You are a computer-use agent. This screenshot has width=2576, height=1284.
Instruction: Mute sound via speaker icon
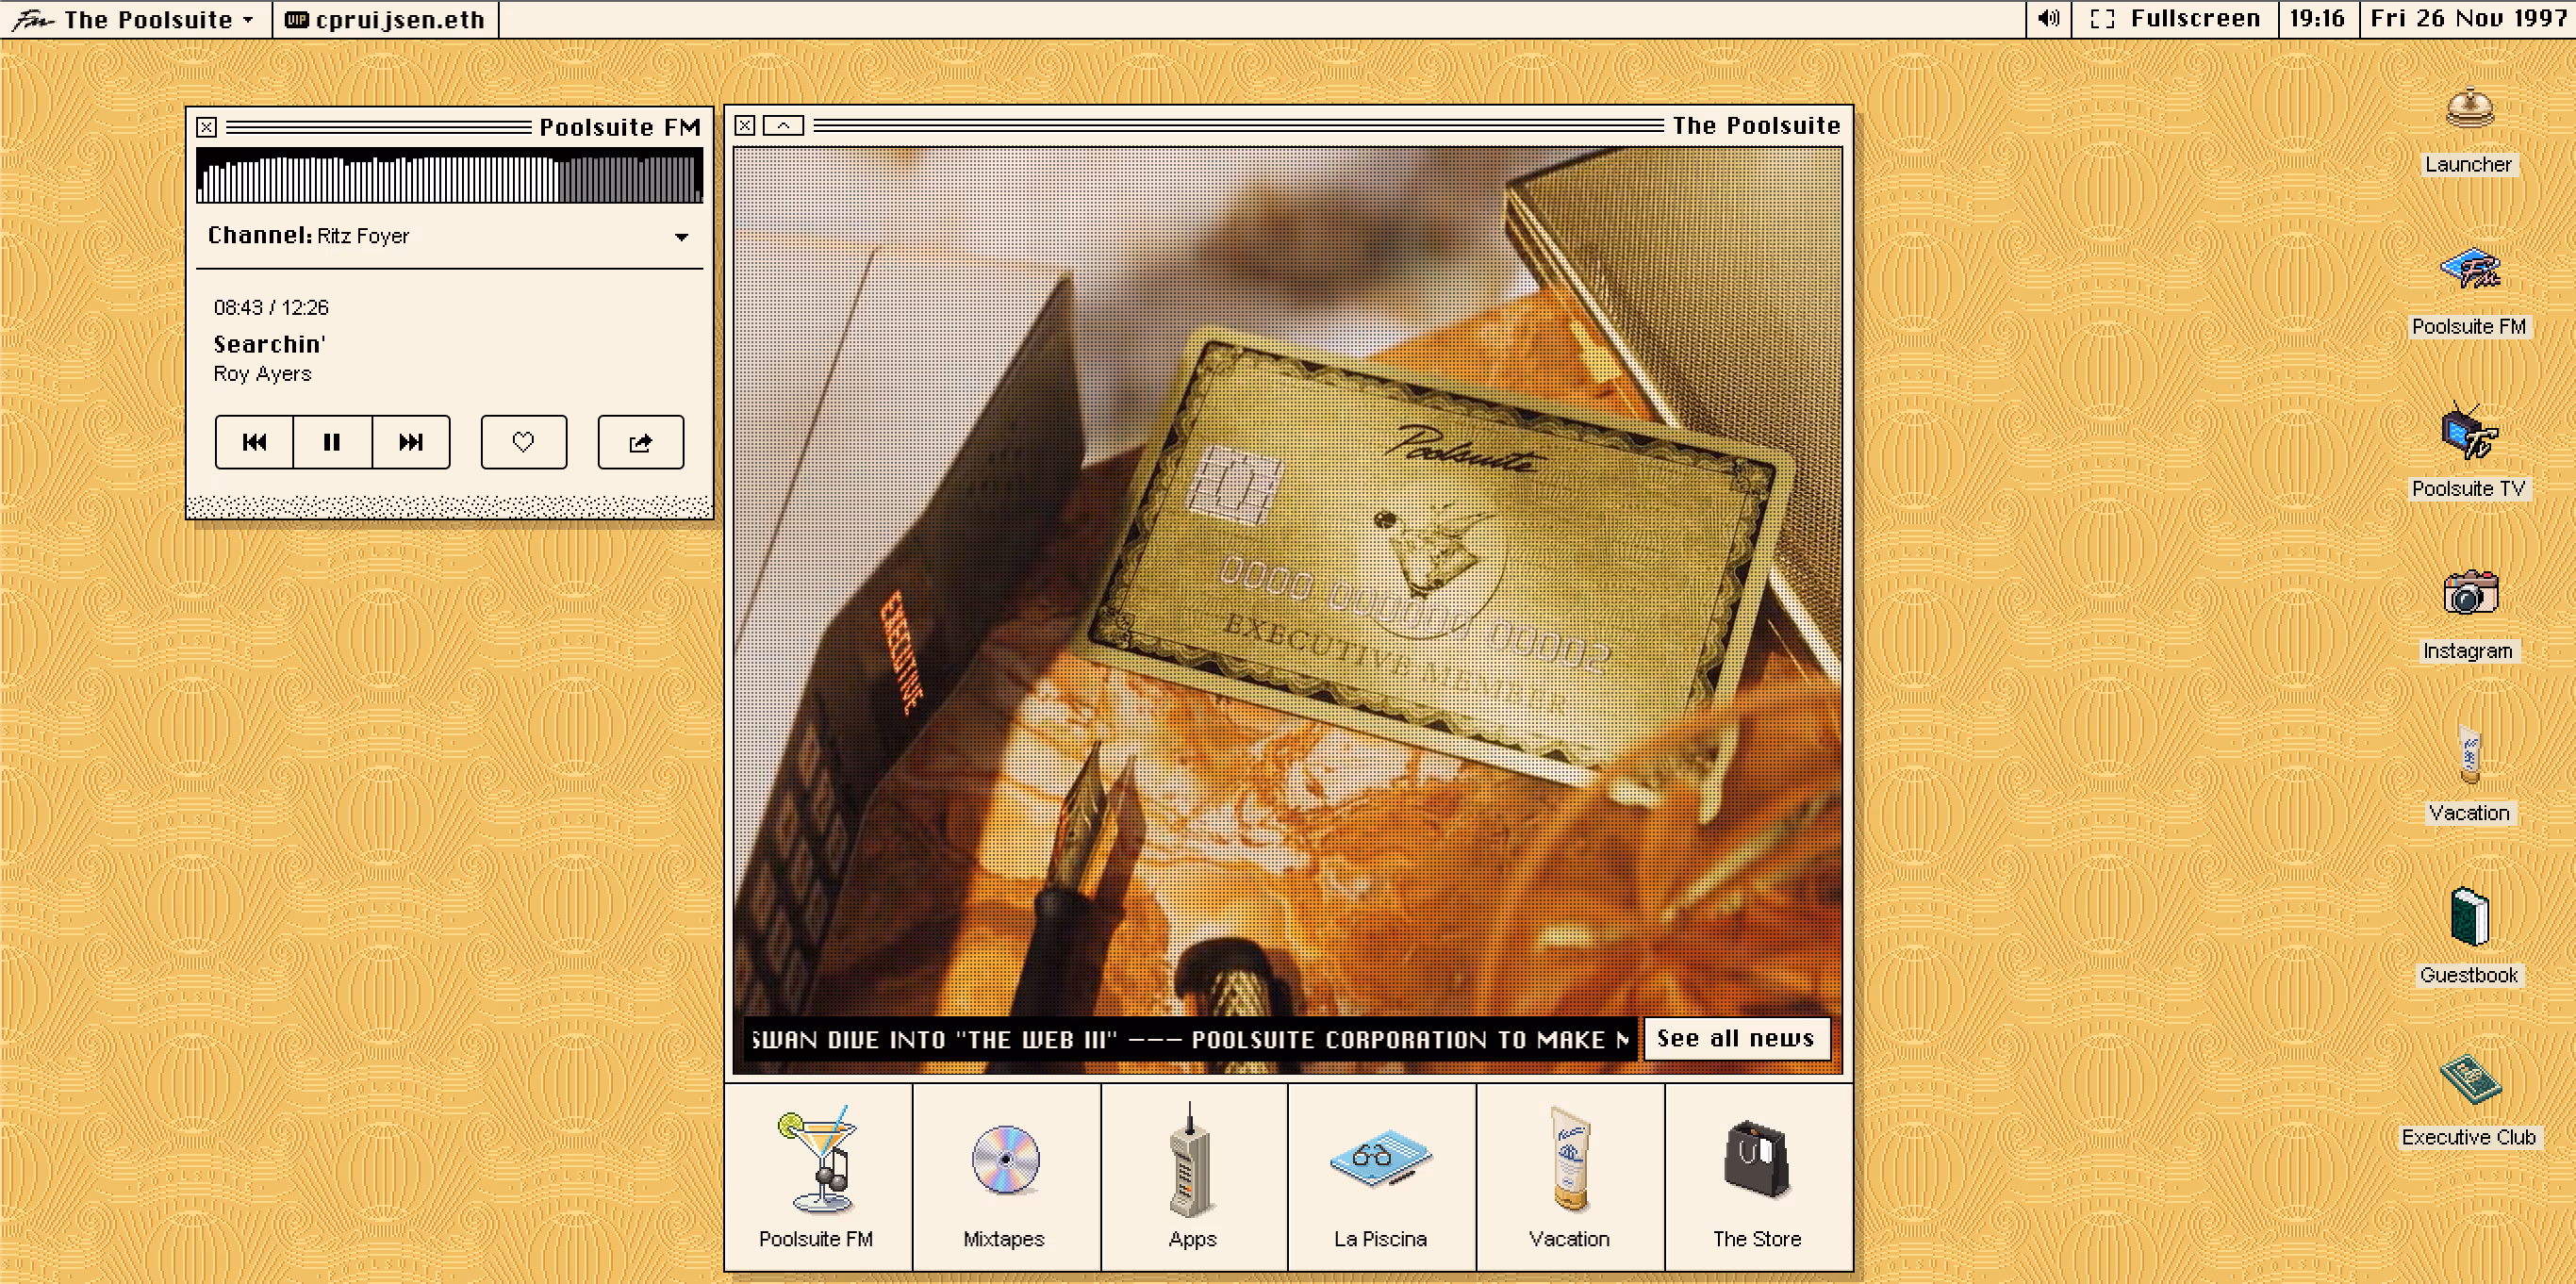tap(2048, 19)
